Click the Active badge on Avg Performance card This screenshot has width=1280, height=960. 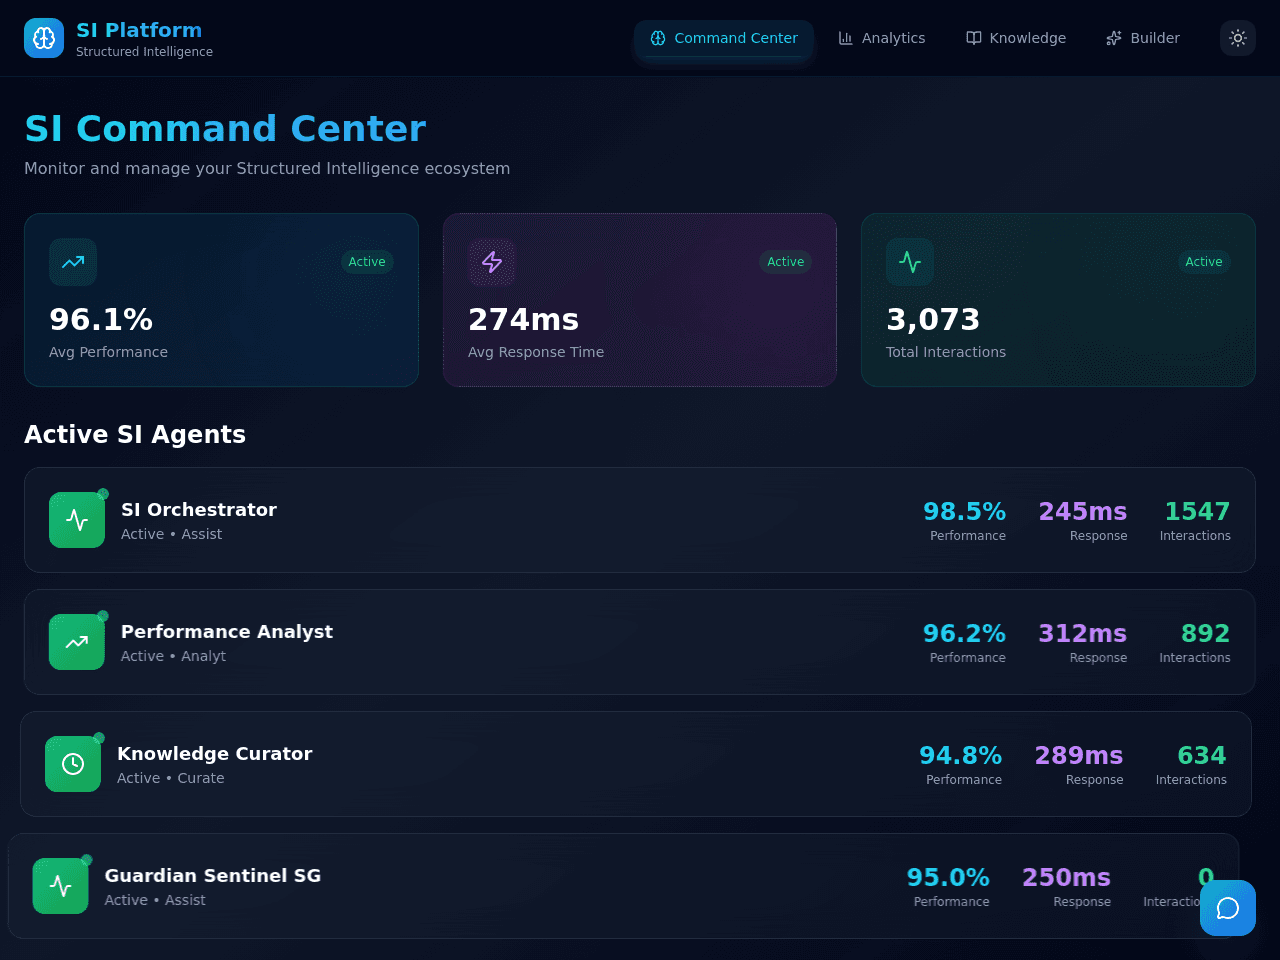tap(367, 262)
